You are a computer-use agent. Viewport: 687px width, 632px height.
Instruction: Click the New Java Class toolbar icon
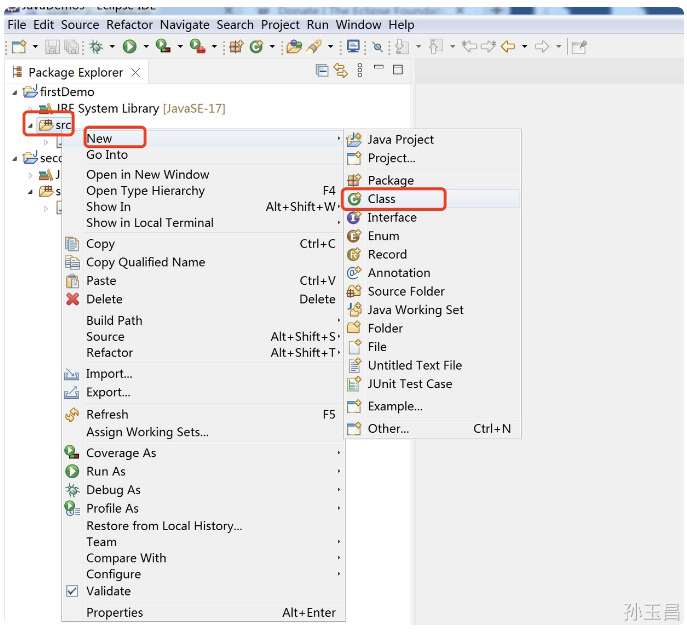click(256, 46)
